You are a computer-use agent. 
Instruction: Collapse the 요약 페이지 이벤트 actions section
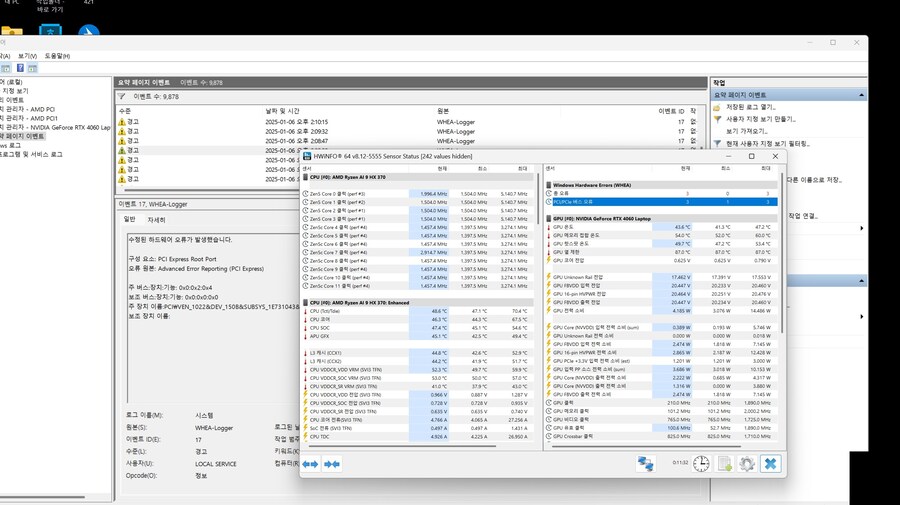click(x=860, y=94)
